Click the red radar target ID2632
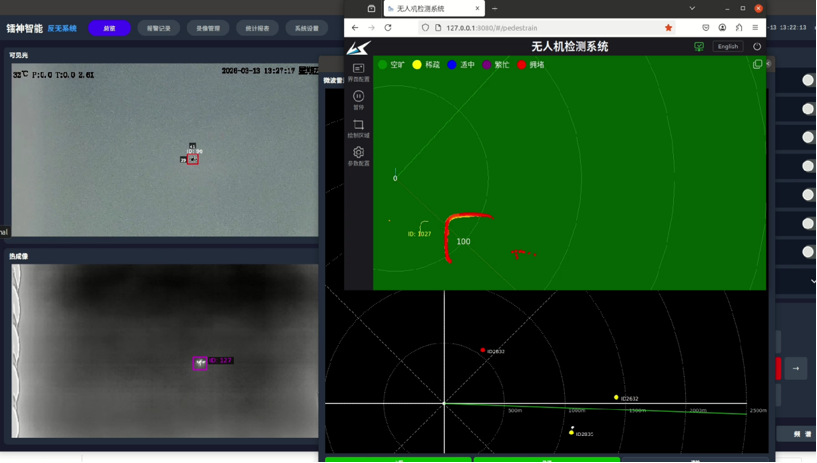The width and height of the screenshot is (817, 463). (x=483, y=350)
